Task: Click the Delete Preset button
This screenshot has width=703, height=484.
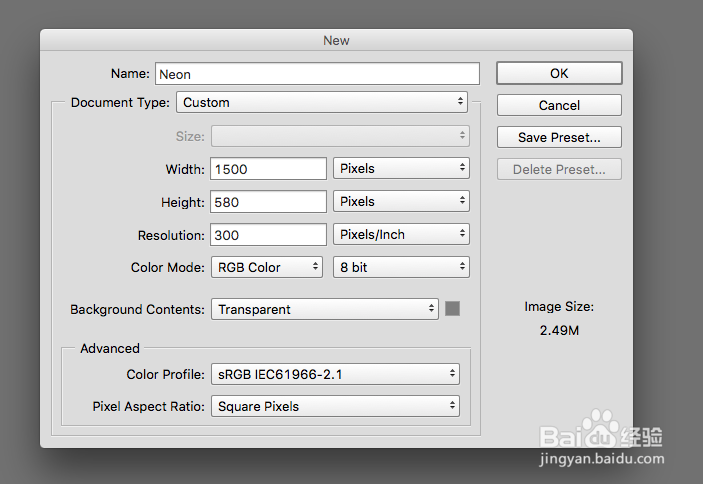Action: [x=559, y=169]
